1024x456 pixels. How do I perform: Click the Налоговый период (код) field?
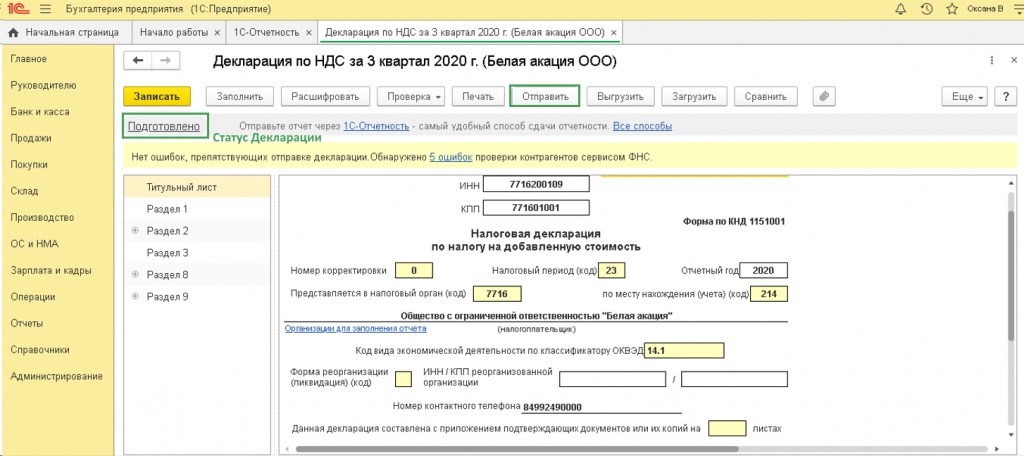click(x=611, y=270)
